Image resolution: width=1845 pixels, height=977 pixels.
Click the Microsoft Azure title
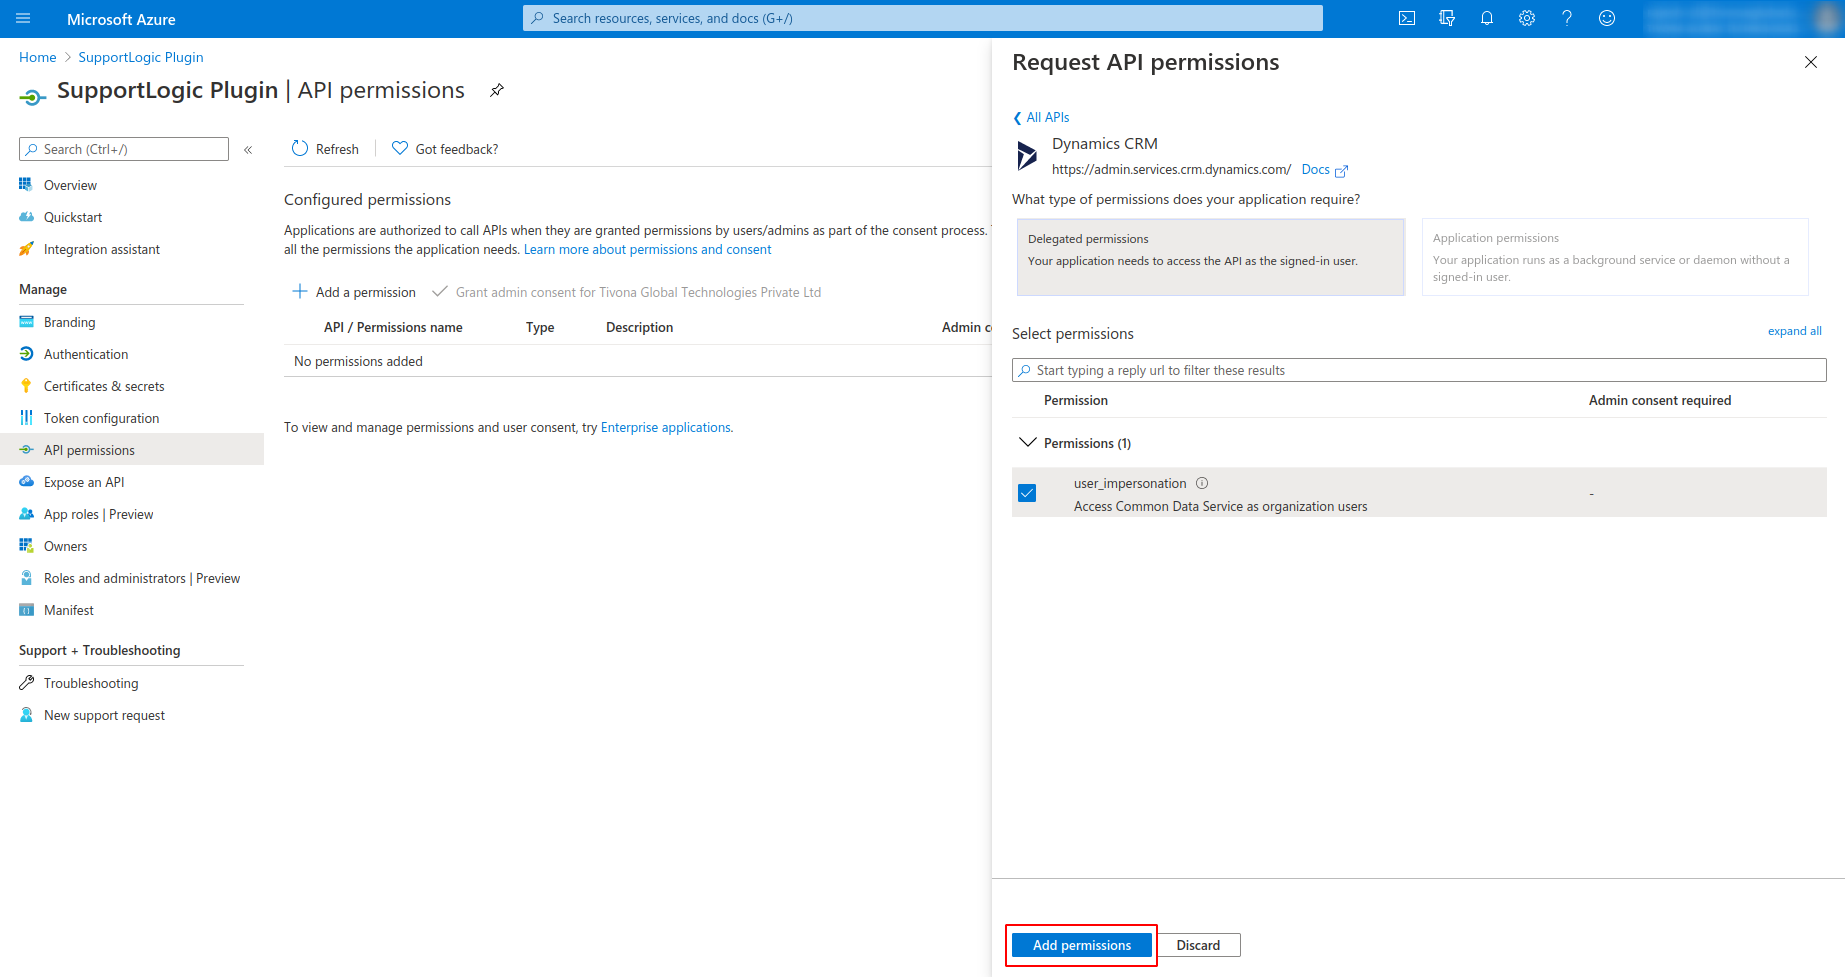click(x=121, y=19)
